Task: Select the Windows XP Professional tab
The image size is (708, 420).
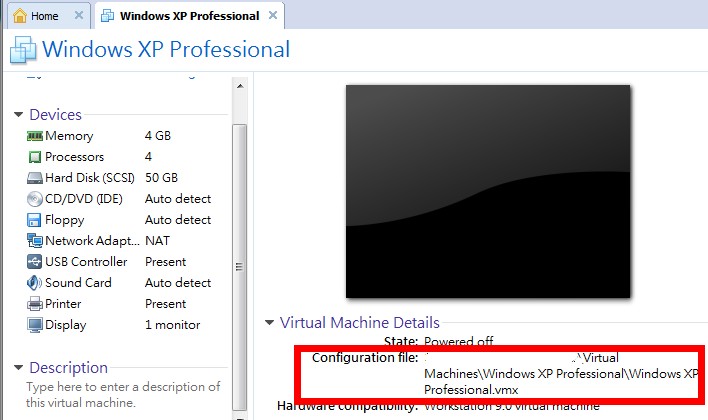Action: click(190, 15)
